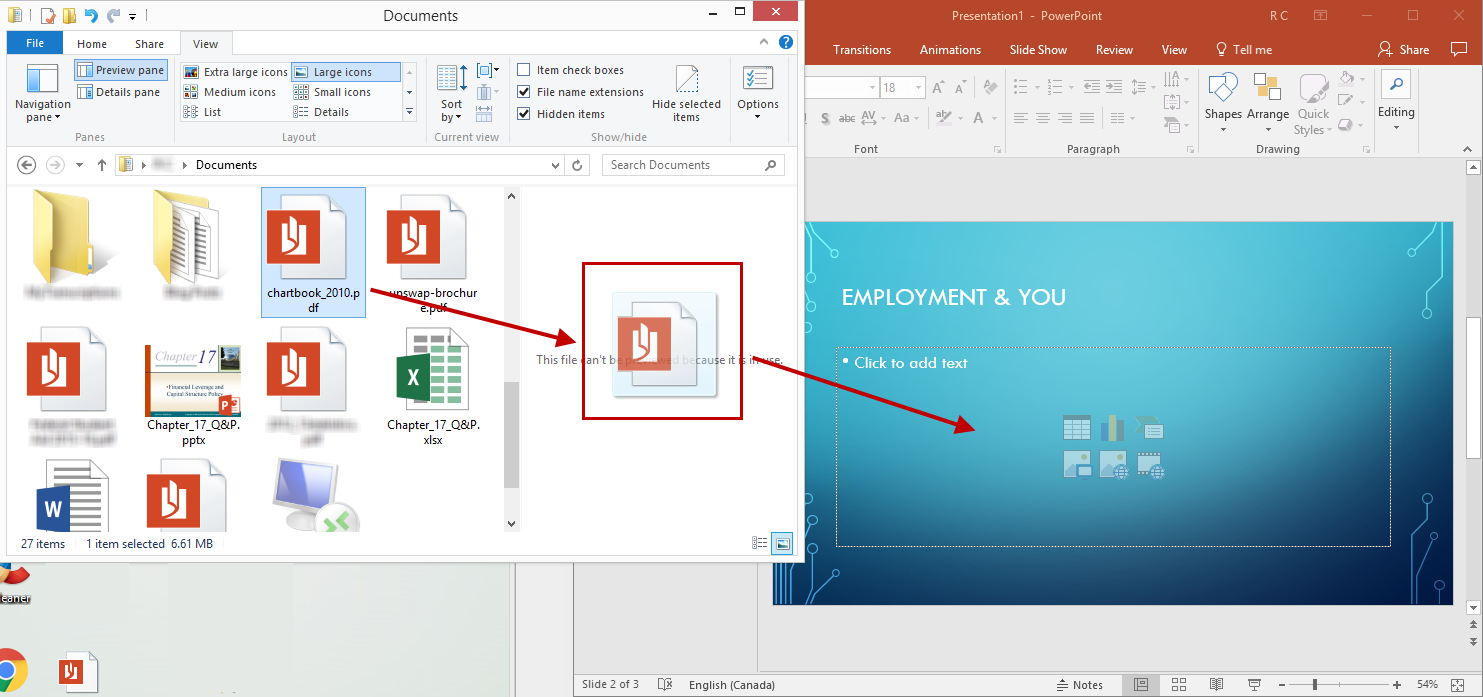Switch to Reading View in status bar
The width and height of the screenshot is (1483, 697).
[1216, 685]
